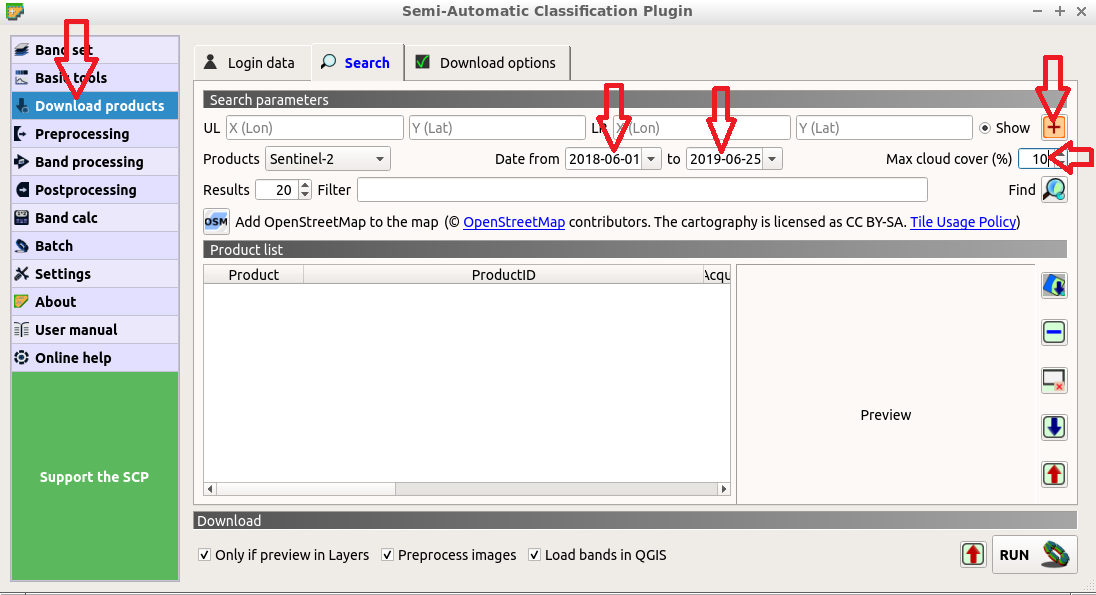1096x595 pixels.
Task: Open the Tile Usage Policy link
Action: (x=962, y=222)
